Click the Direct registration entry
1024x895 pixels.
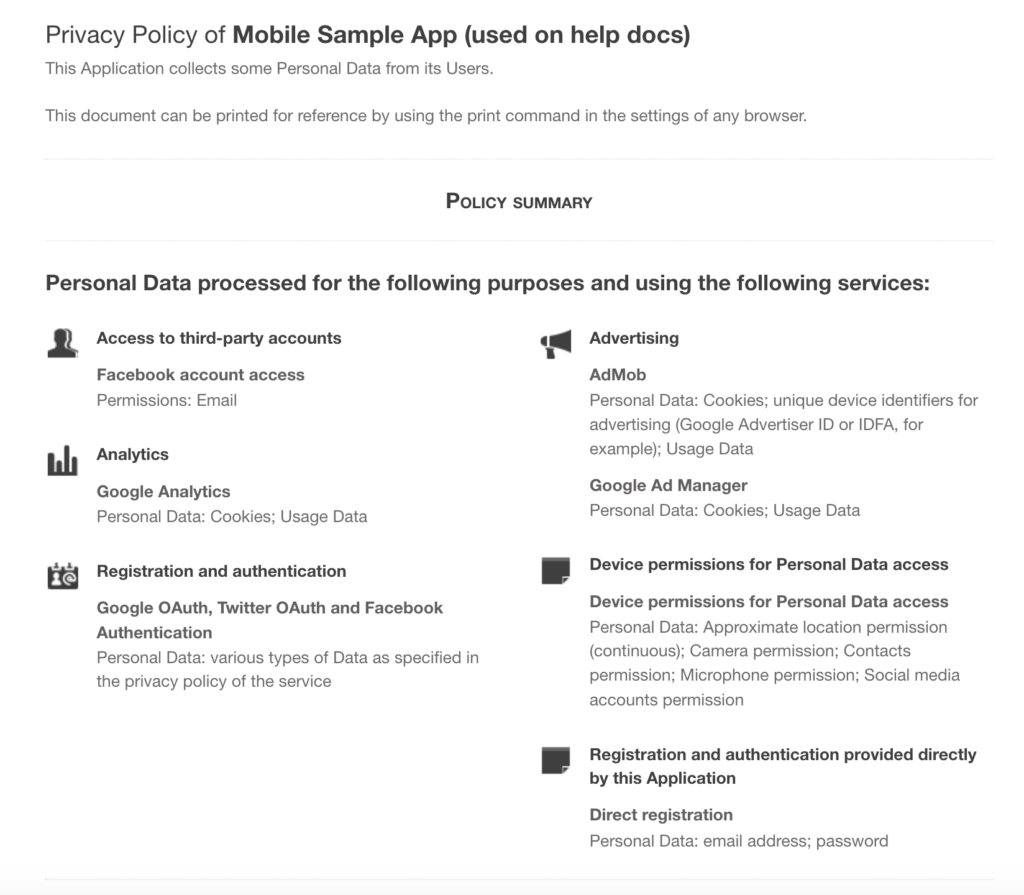661,815
